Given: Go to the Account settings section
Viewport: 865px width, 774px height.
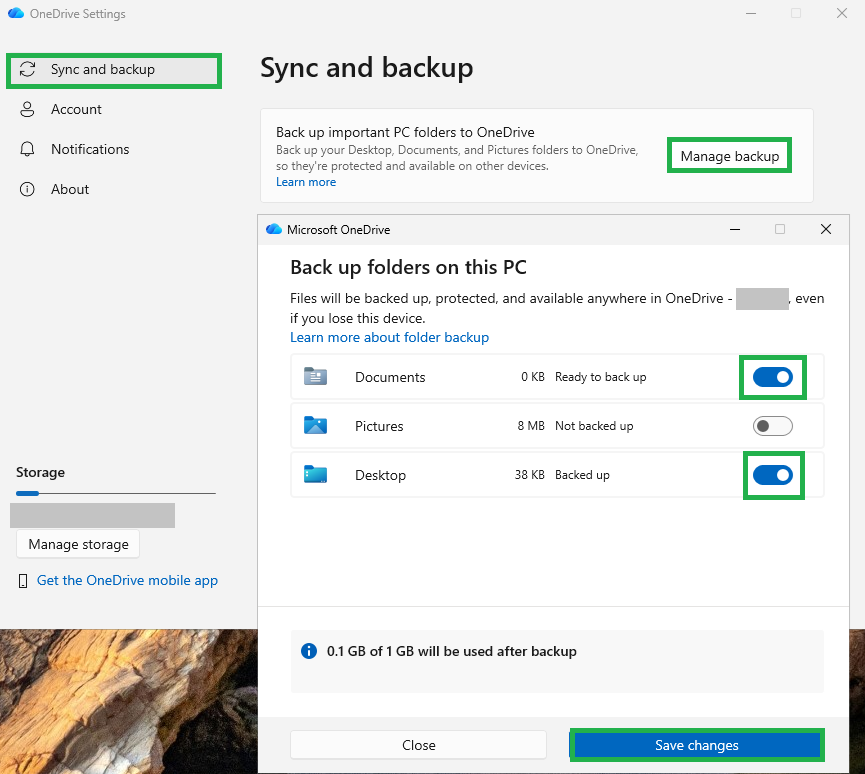Looking at the screenshot, I should (x=76, y=109).
